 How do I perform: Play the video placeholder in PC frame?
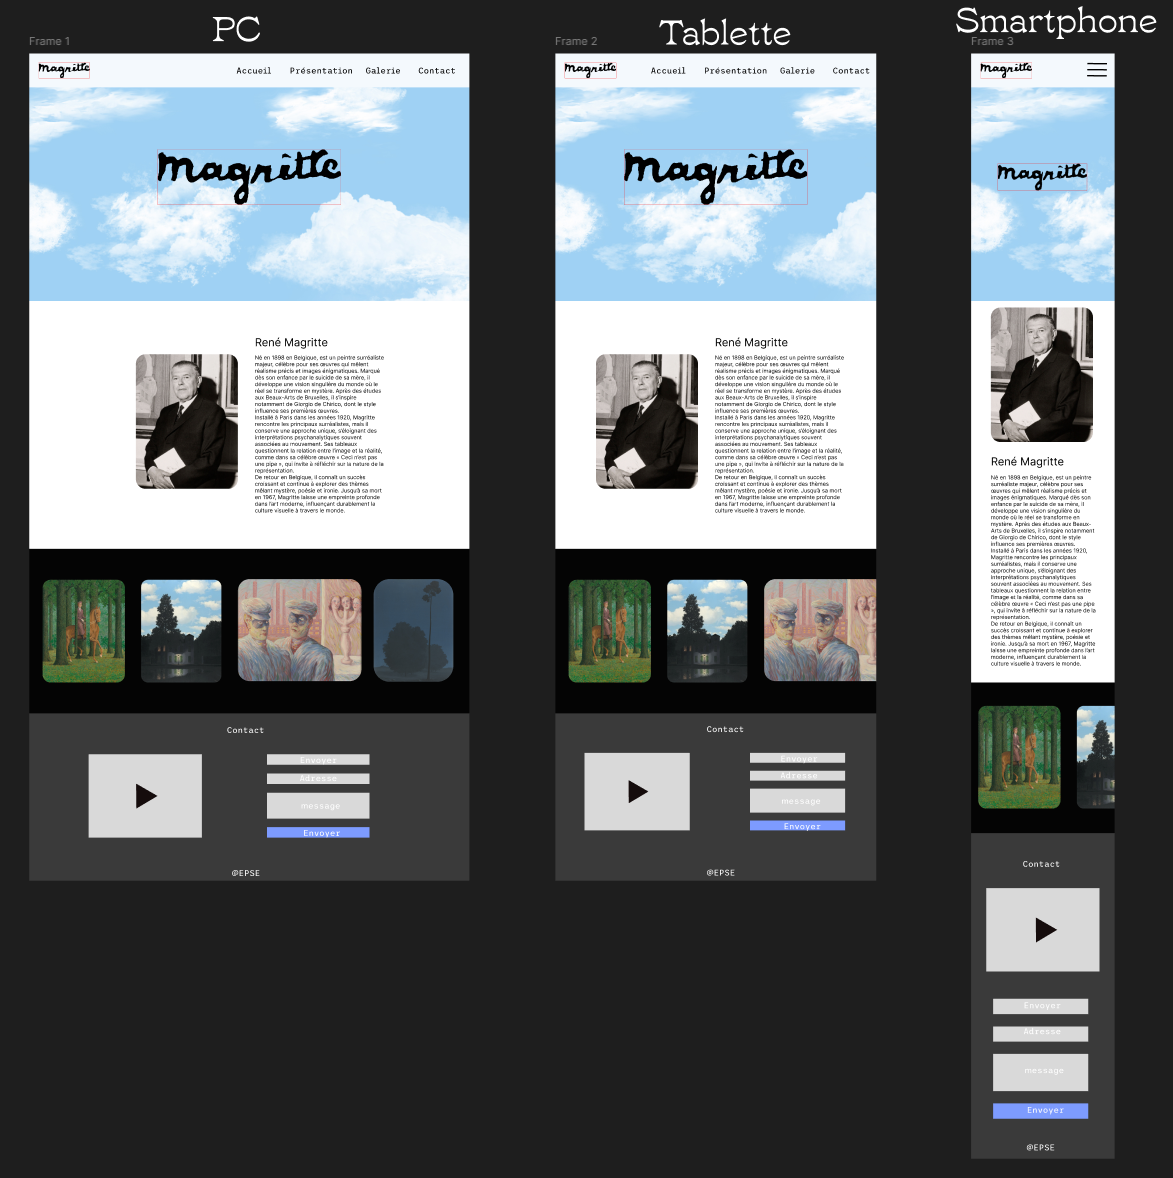coord(145,796)
